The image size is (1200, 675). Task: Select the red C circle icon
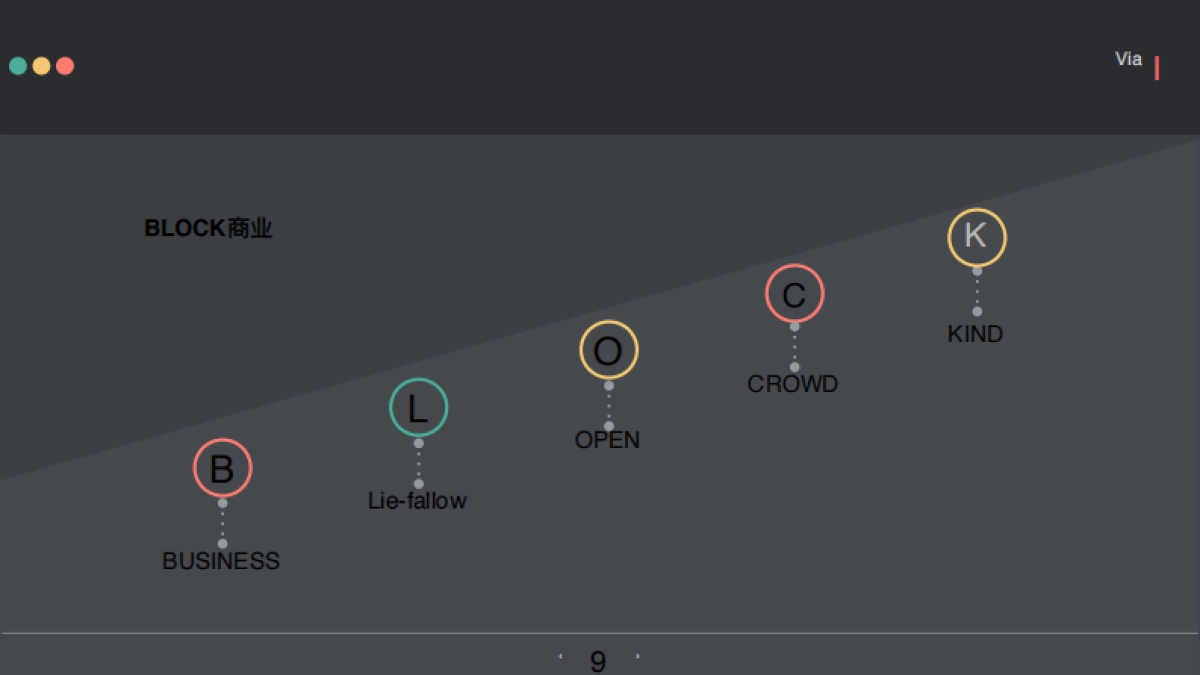794,294
